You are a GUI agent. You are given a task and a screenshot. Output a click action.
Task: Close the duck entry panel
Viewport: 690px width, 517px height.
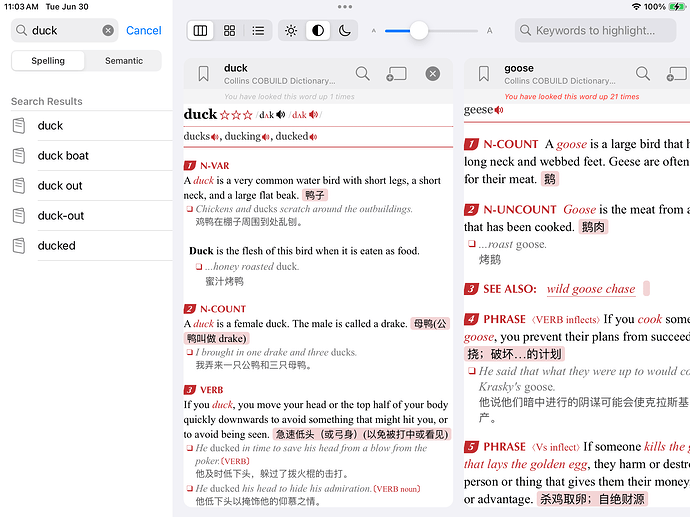433,73
